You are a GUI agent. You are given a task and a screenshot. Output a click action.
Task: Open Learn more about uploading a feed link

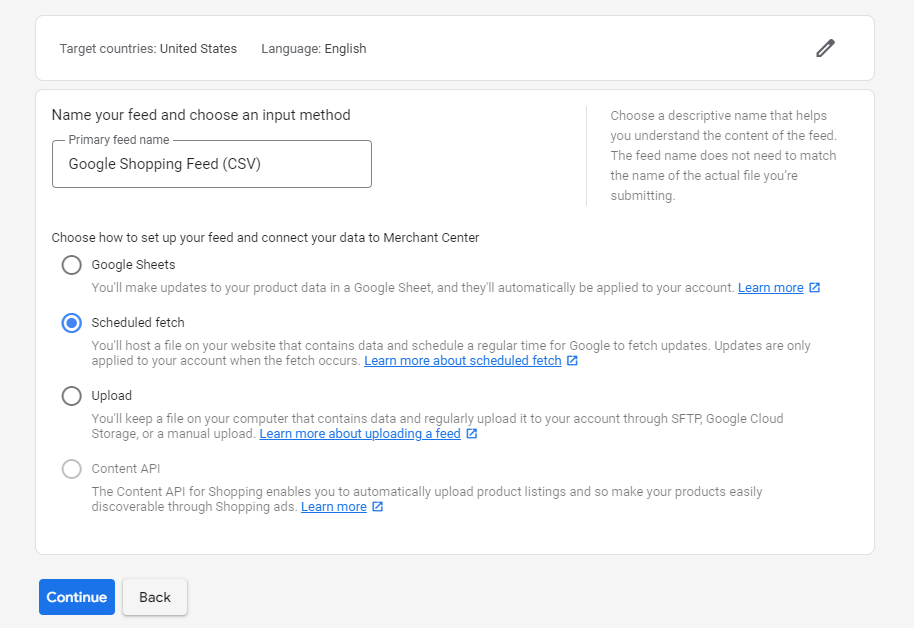[360, 433]
